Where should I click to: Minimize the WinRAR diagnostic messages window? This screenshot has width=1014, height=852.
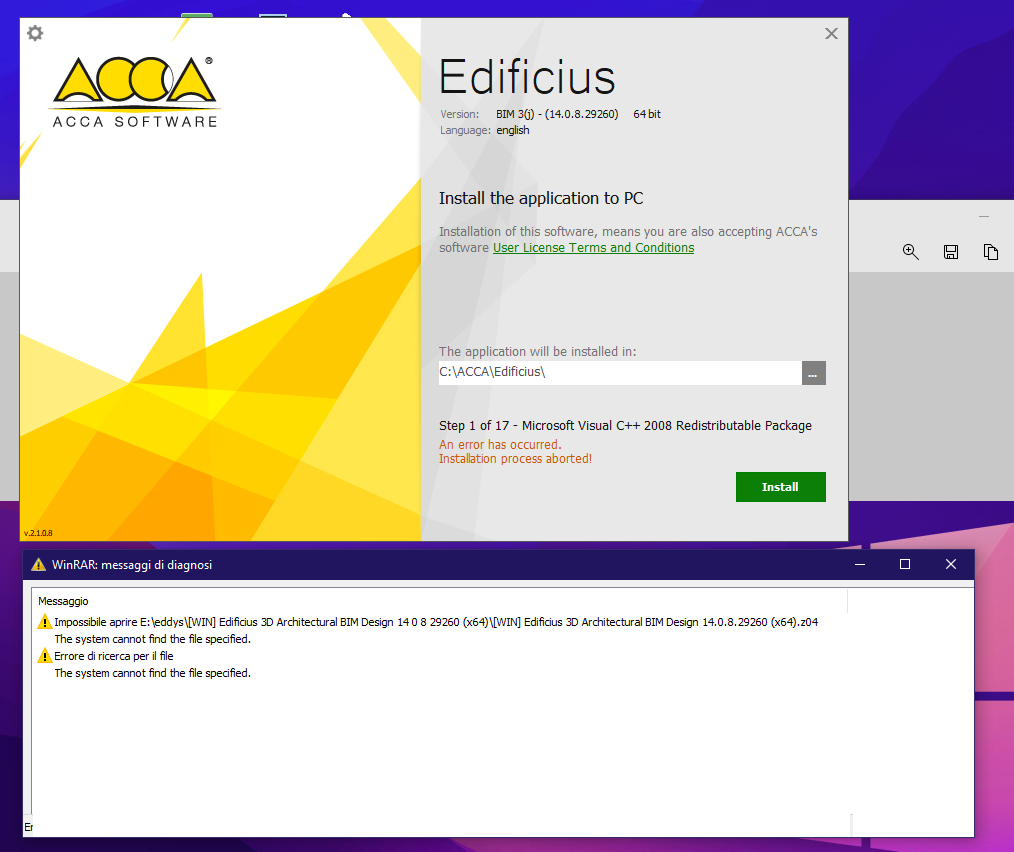tap(859, 565)
